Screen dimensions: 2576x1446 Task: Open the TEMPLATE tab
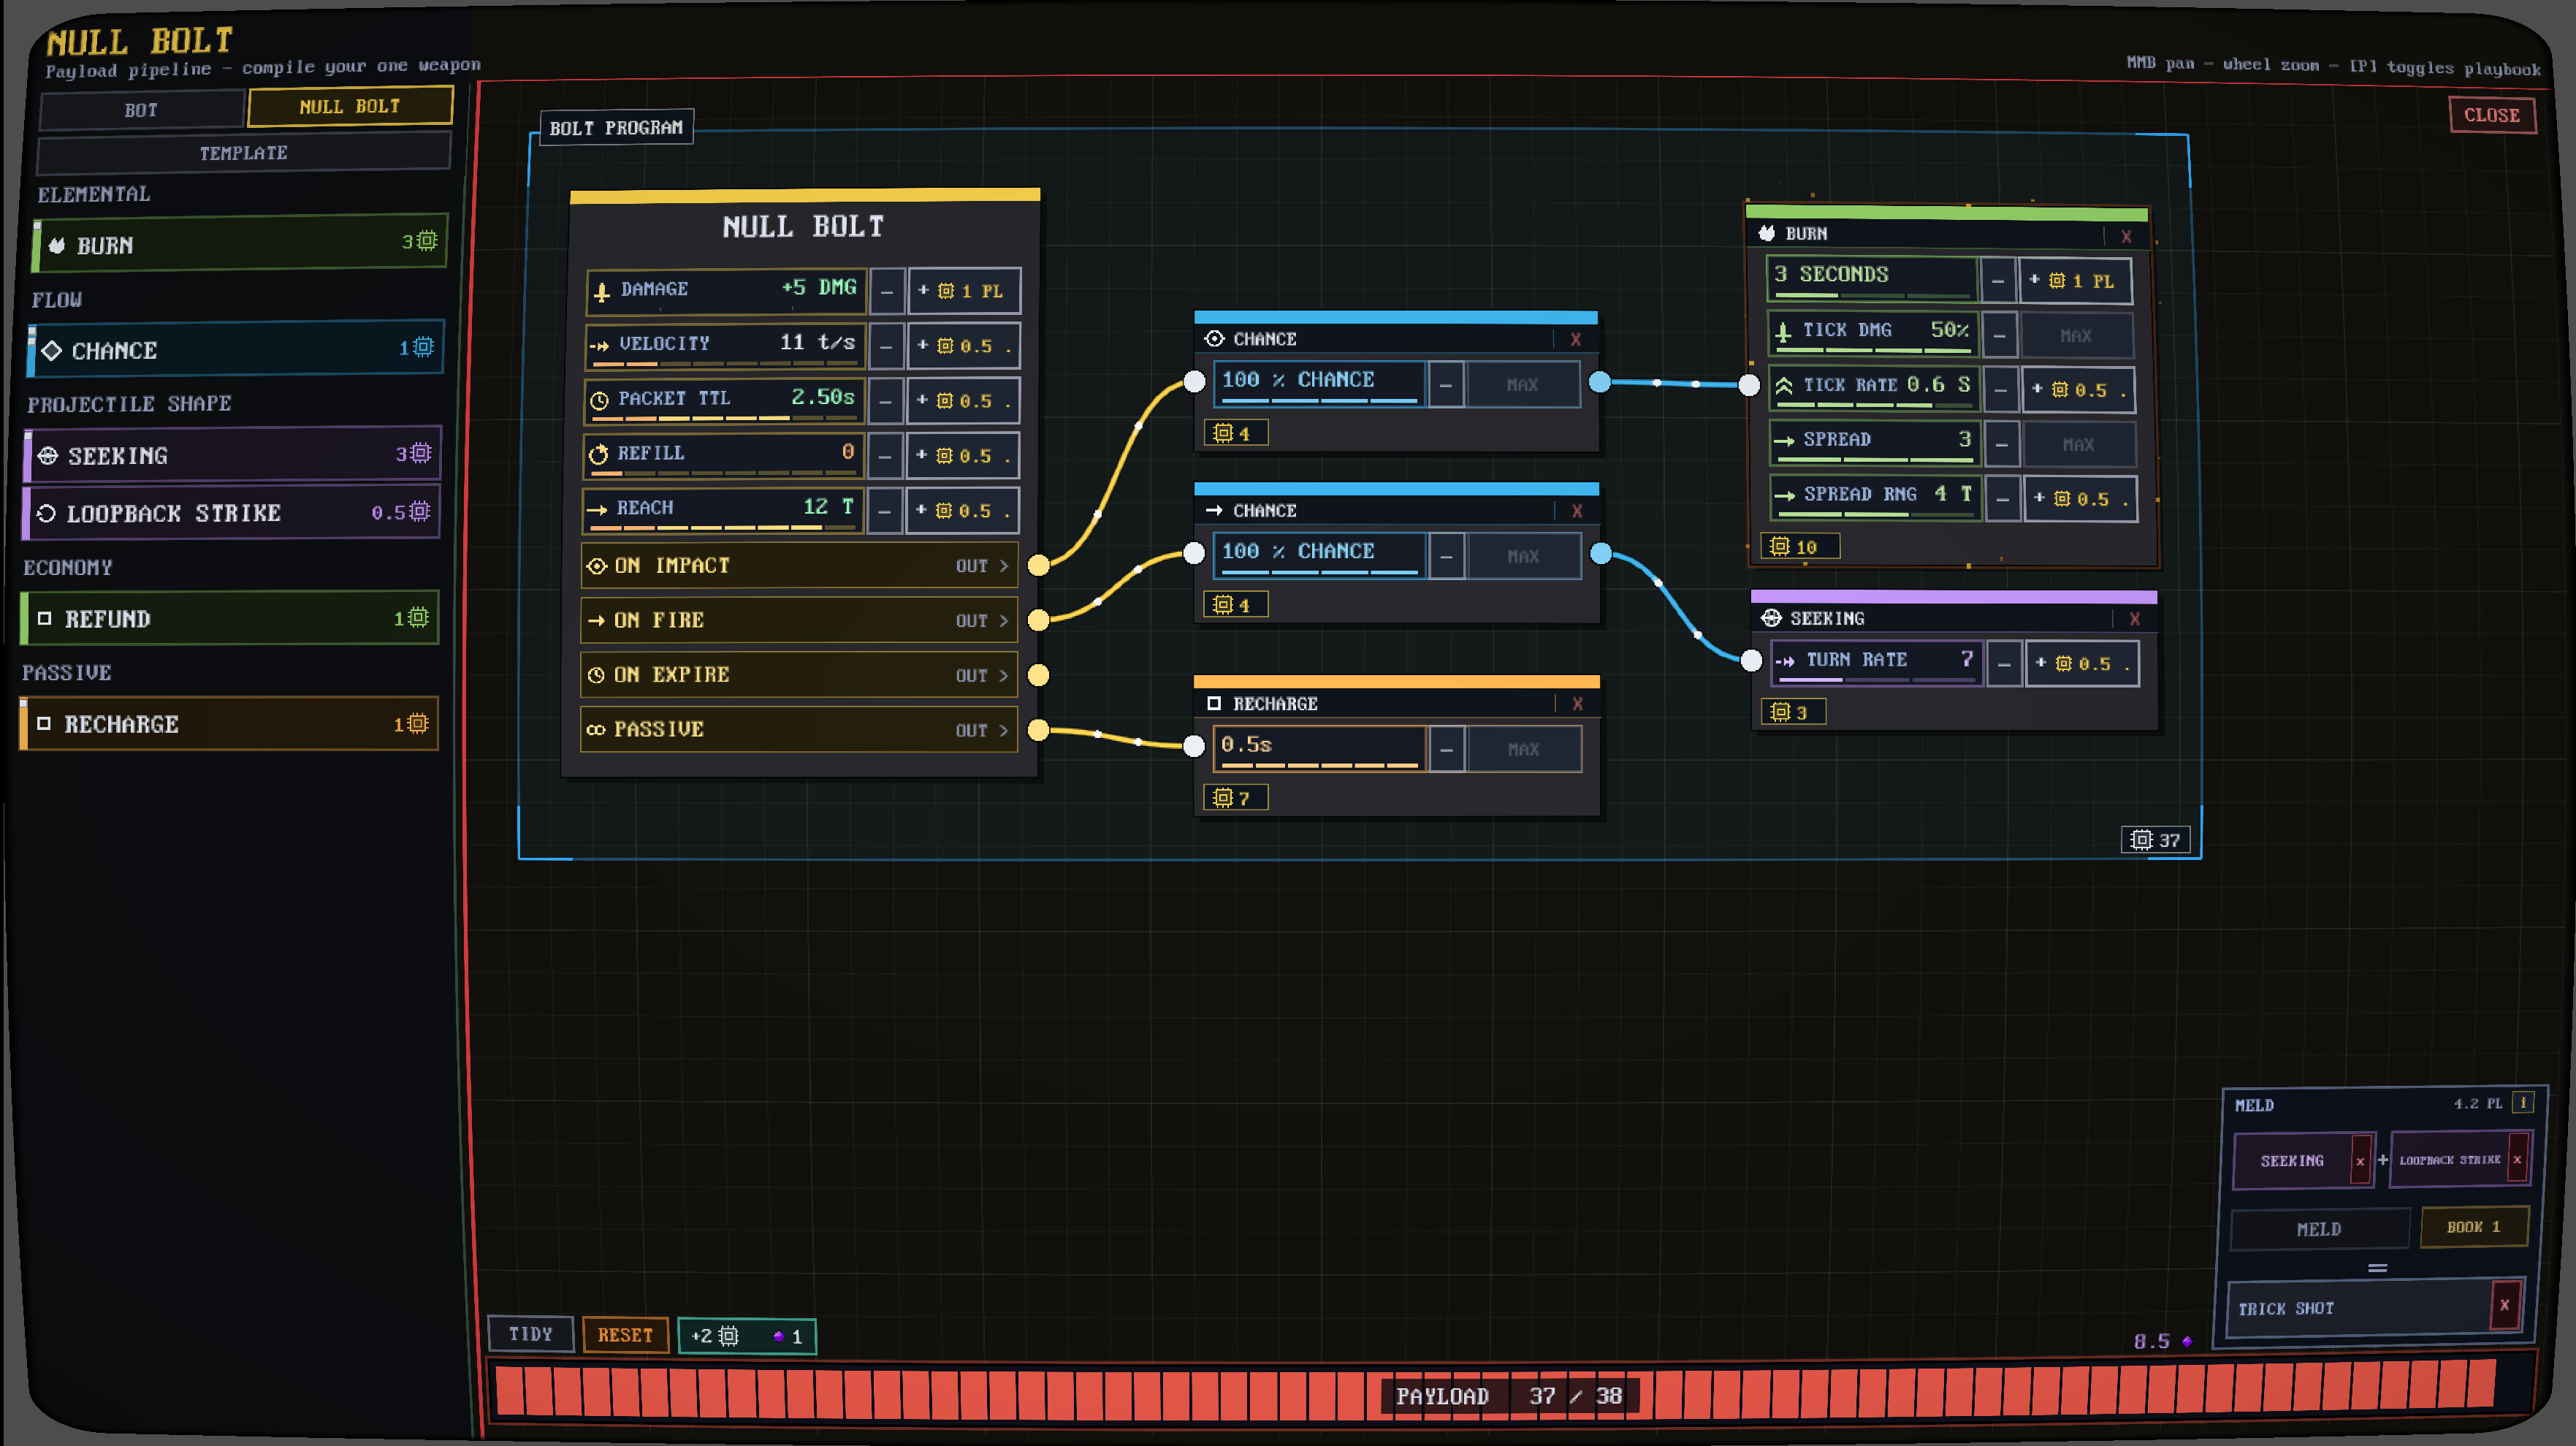[x=243, y=153]
